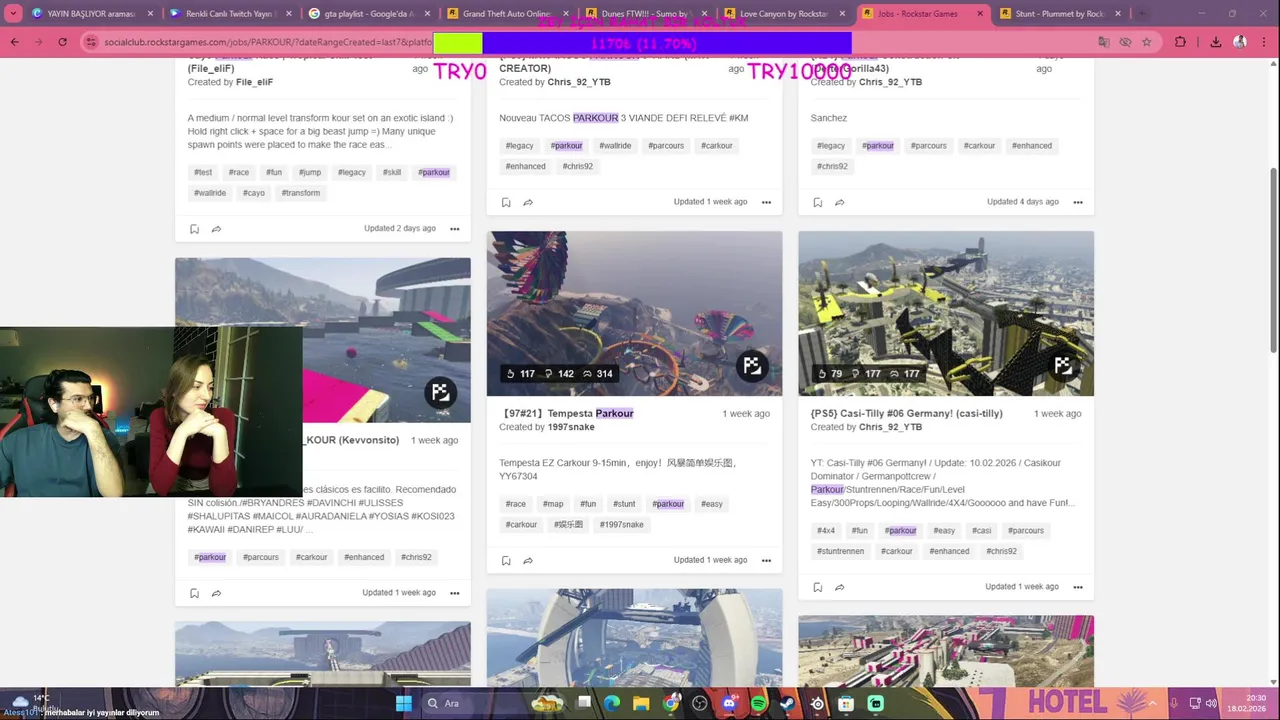
Task: Click race-type icon on Kevvonsito thumbnail
Action: (440, 393)
